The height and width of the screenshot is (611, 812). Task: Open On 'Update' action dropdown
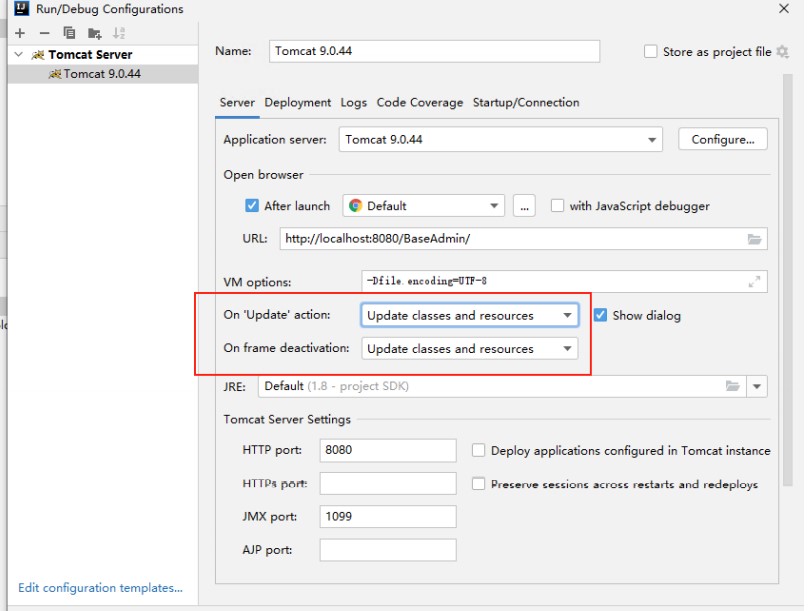point(469,315)
